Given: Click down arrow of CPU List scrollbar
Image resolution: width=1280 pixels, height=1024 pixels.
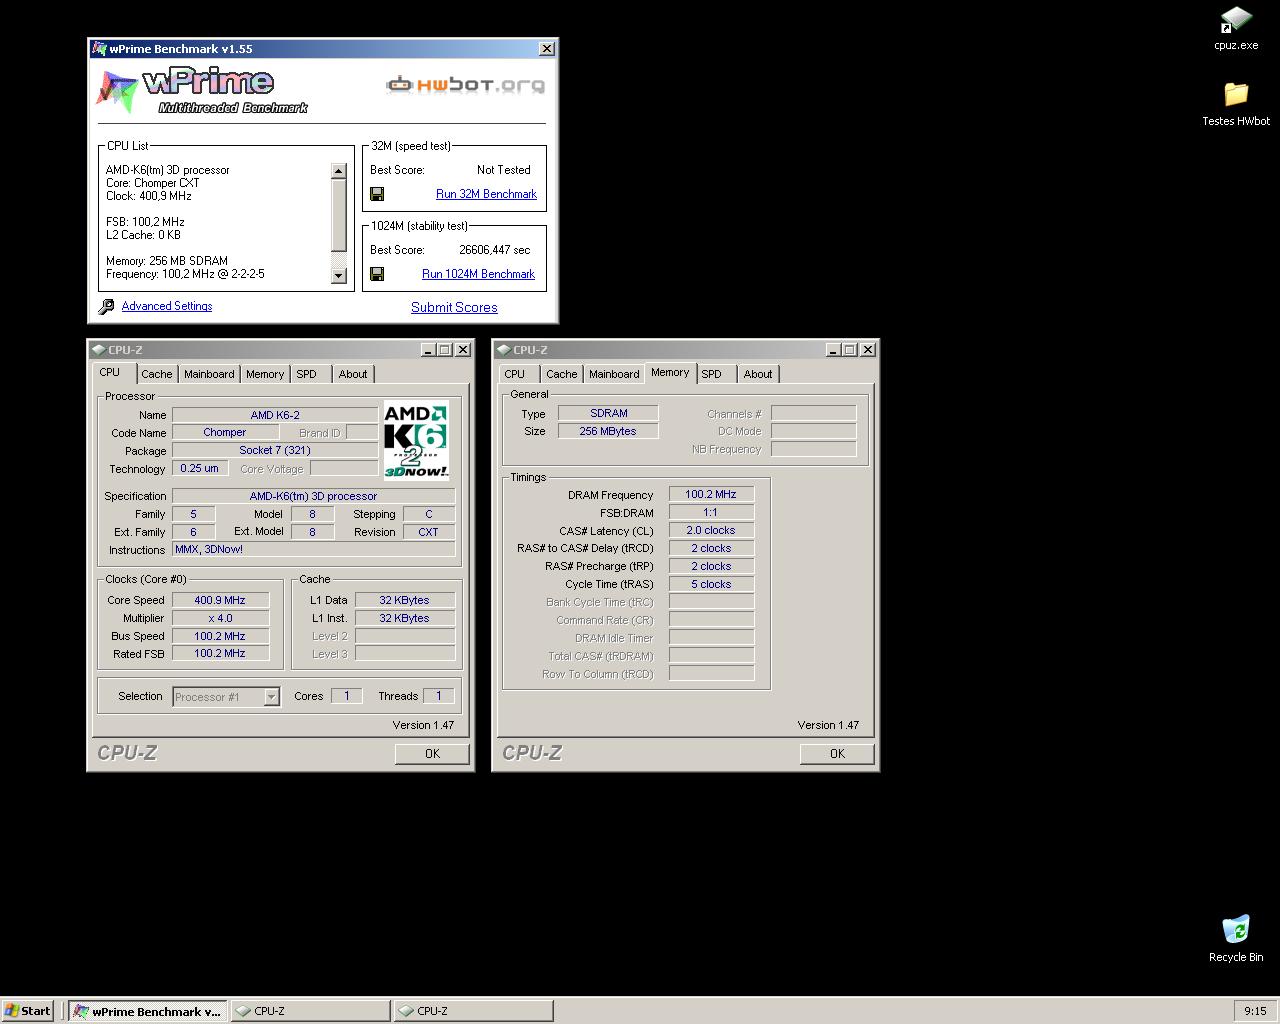Looking at the screenshot, I should coord(338,276).
